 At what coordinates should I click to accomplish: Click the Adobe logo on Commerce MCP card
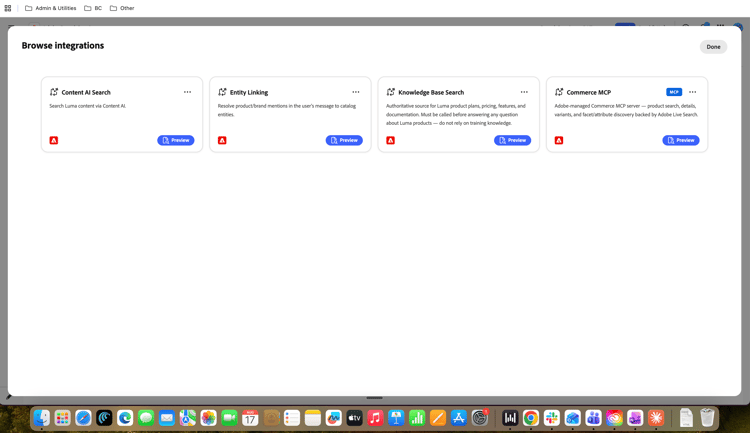tap(559, 140)
